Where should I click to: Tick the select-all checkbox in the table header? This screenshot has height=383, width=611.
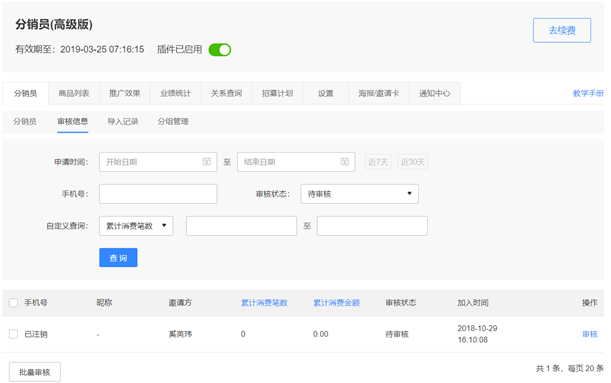(x=14, y=303)
